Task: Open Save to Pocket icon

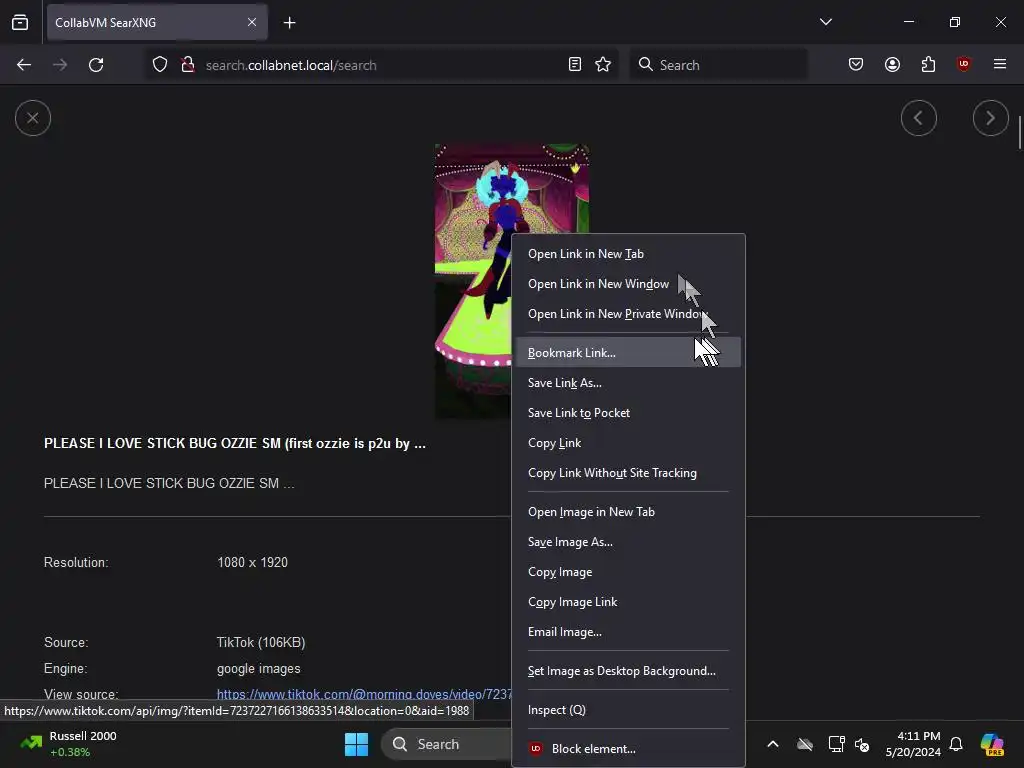Action: (x=856, y=65)
